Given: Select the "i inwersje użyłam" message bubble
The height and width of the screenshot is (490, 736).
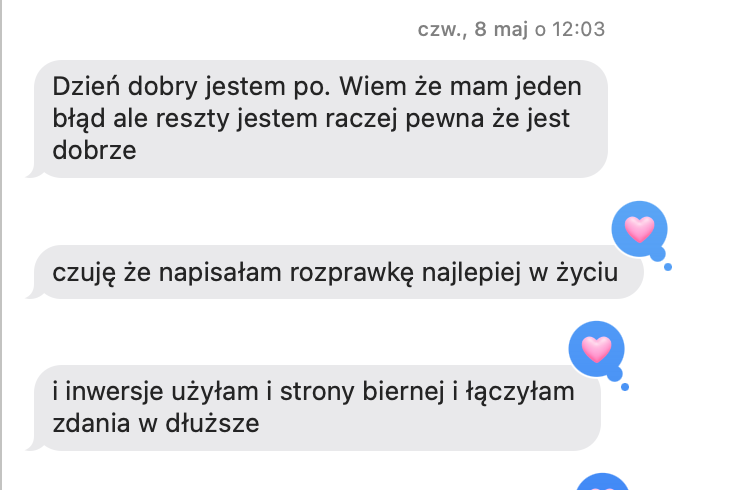Looking at the screenshot, I should [317, 408].
